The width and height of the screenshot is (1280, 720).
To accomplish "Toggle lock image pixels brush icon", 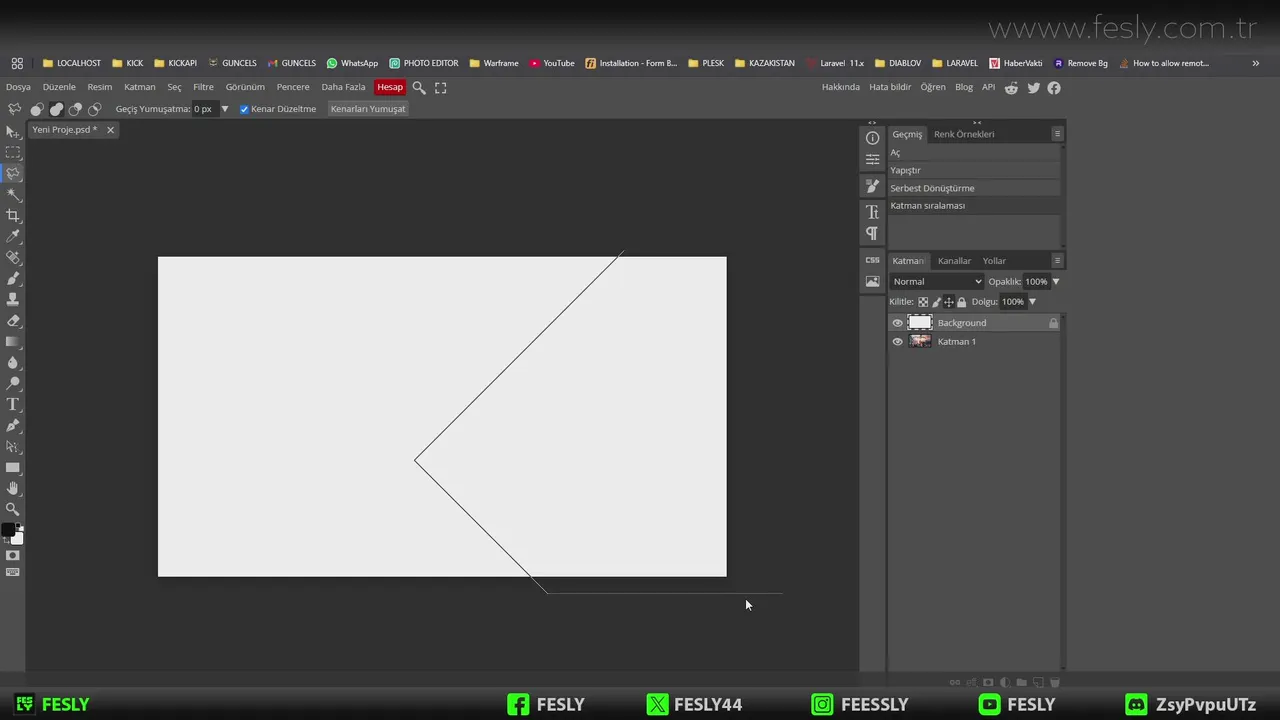I will [x=937, y=302].
